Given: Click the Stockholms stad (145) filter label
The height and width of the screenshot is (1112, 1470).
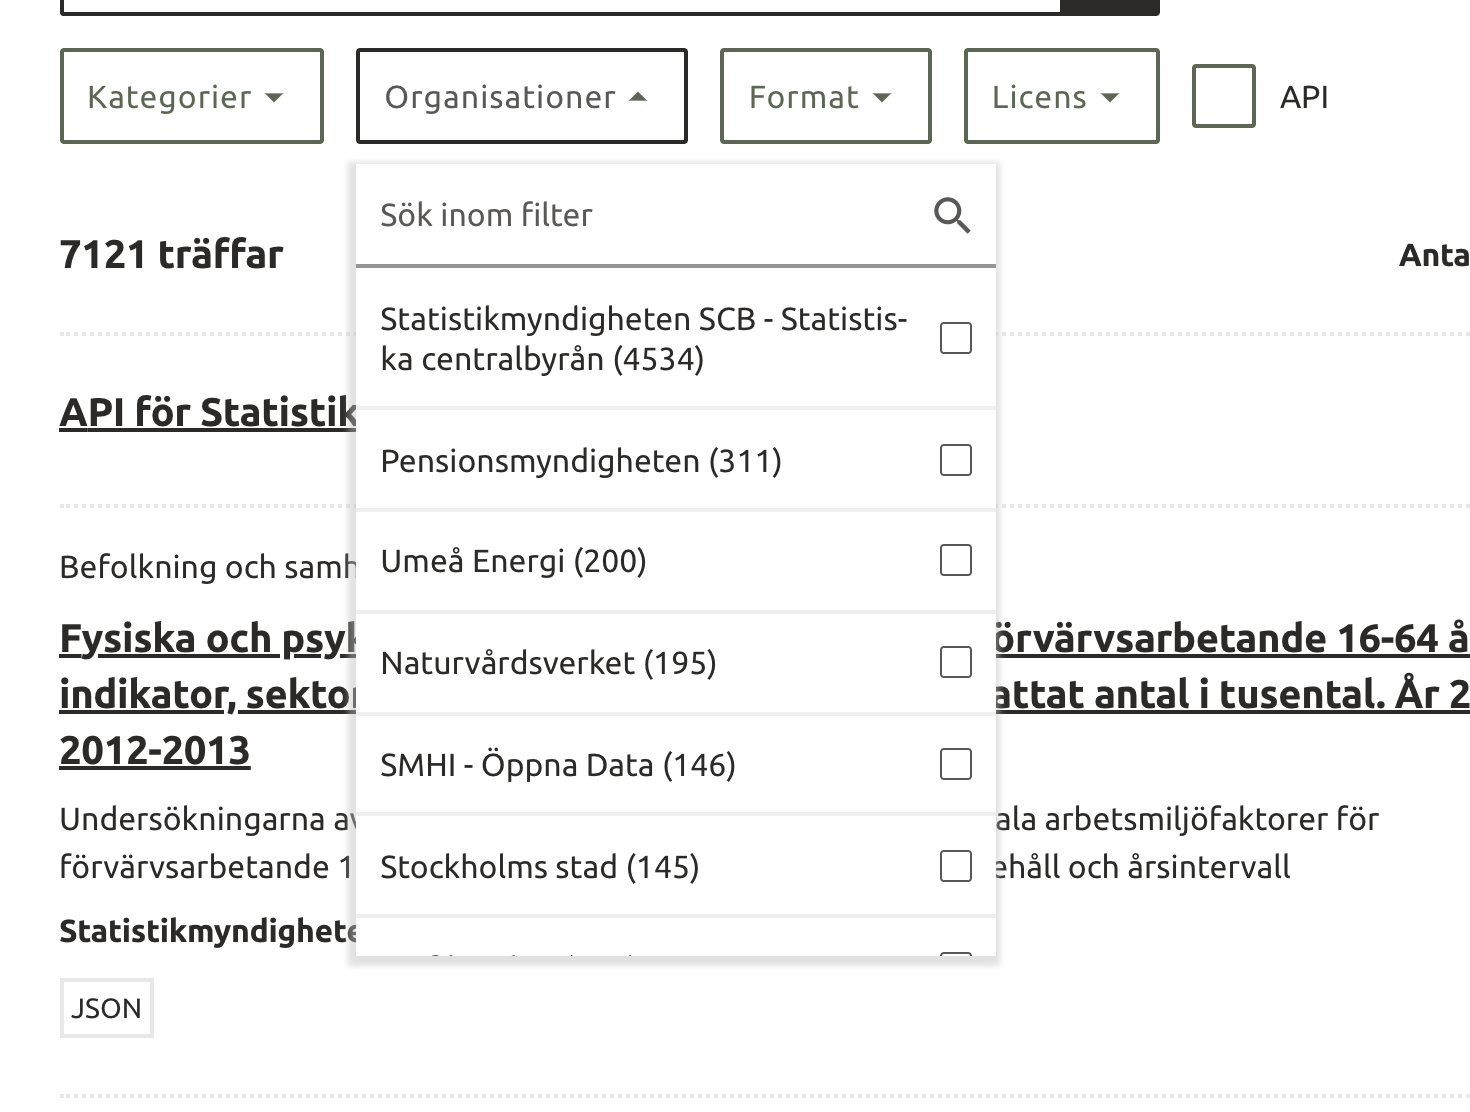Looking at the screenshot, I should [x=539, y=867].
